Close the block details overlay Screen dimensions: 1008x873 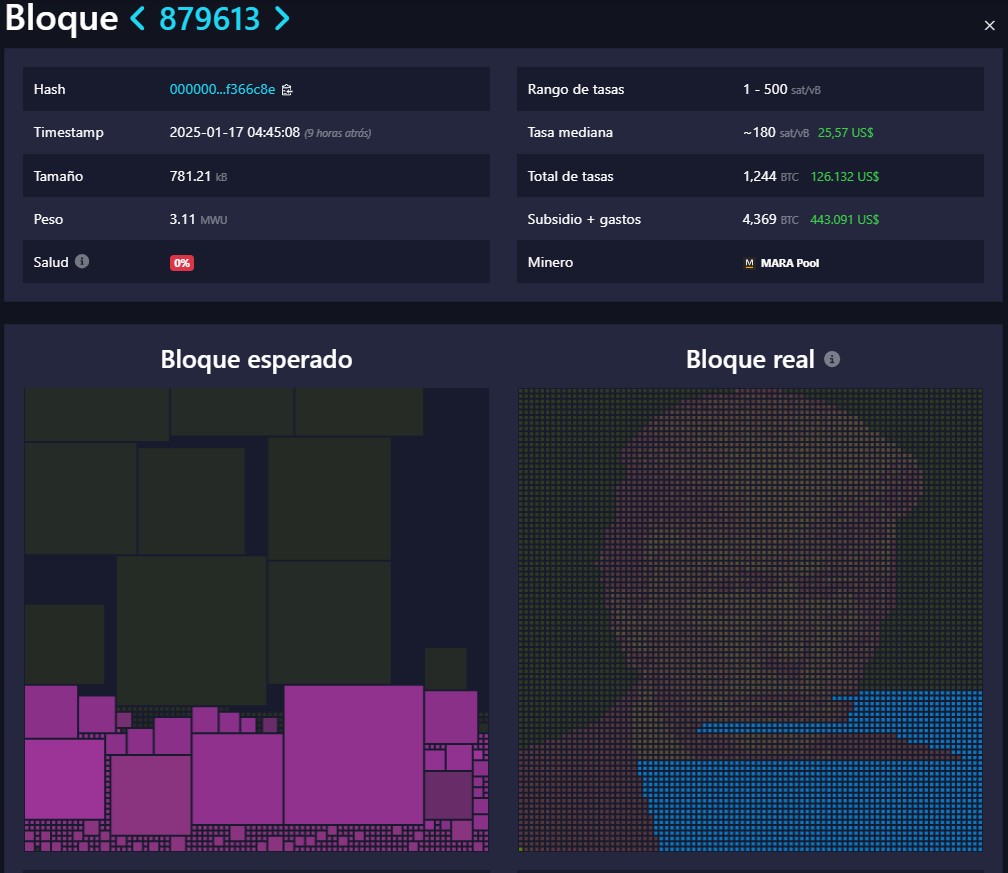pyautogui.click(x=990, y=25)
